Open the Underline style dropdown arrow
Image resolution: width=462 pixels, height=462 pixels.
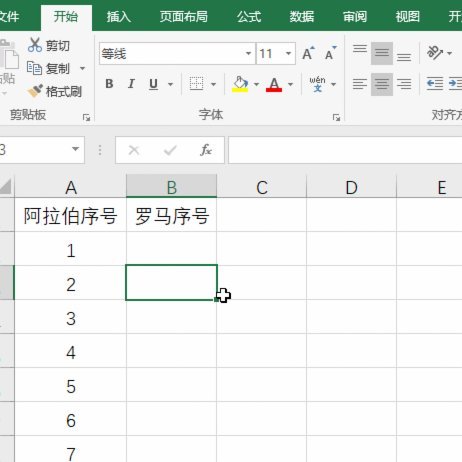(170, 84)
